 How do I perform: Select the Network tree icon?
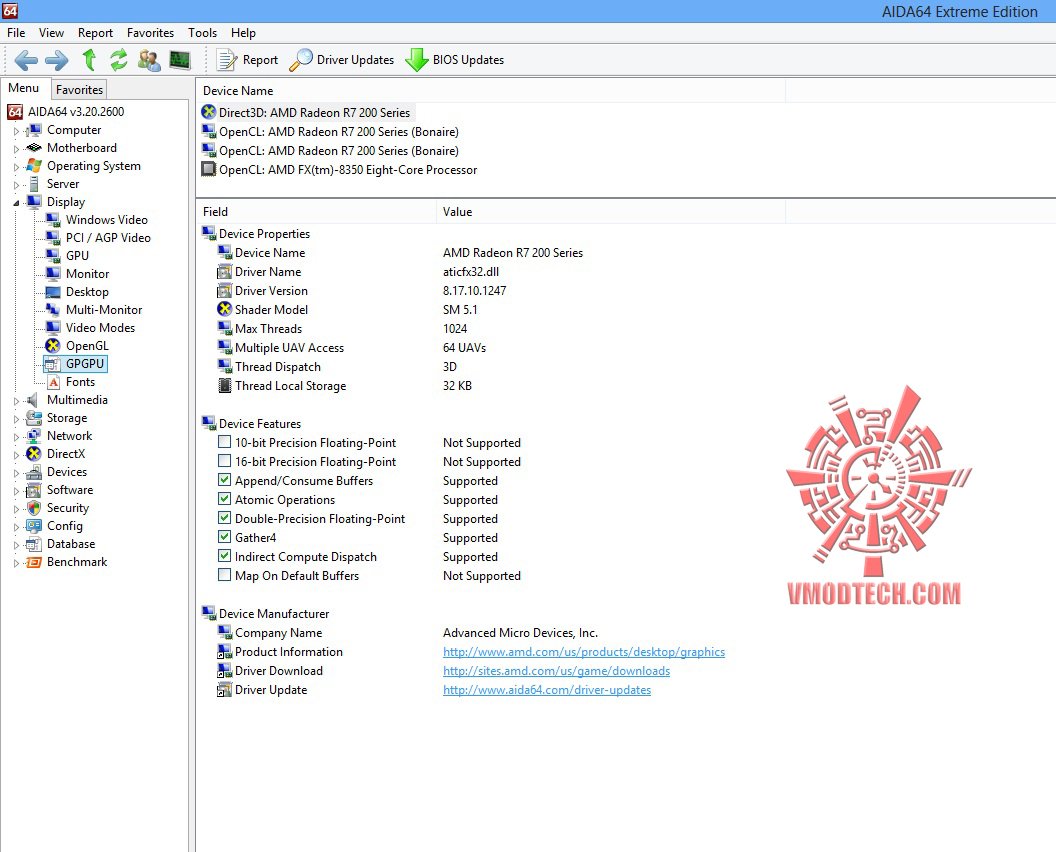coord(34,436)
